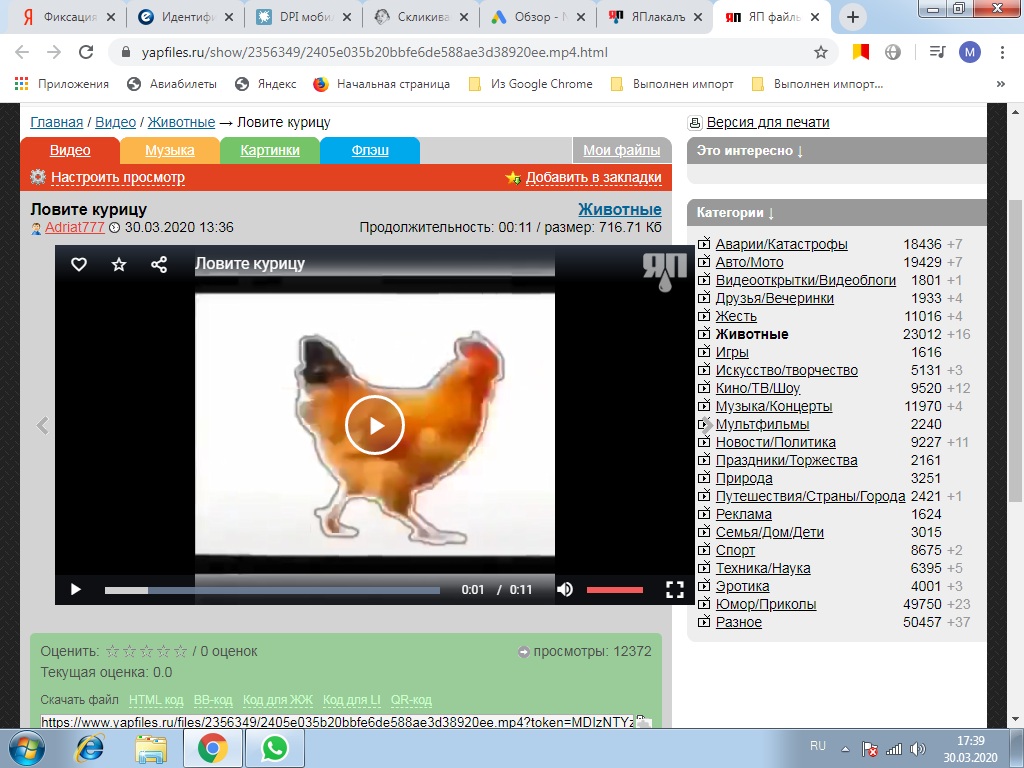1024x768 pixels.
Task: Open the Картинки tab
Action: tap(270, 150)
